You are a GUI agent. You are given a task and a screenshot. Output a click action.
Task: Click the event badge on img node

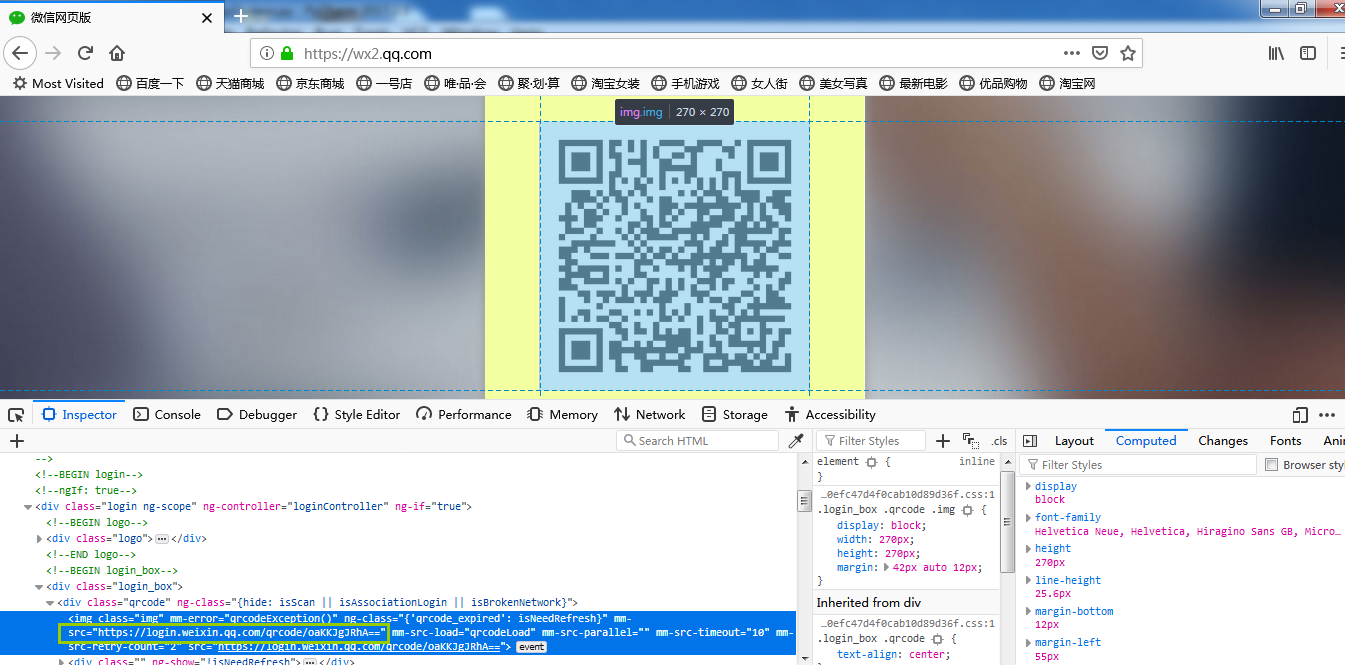coord(530,648)
